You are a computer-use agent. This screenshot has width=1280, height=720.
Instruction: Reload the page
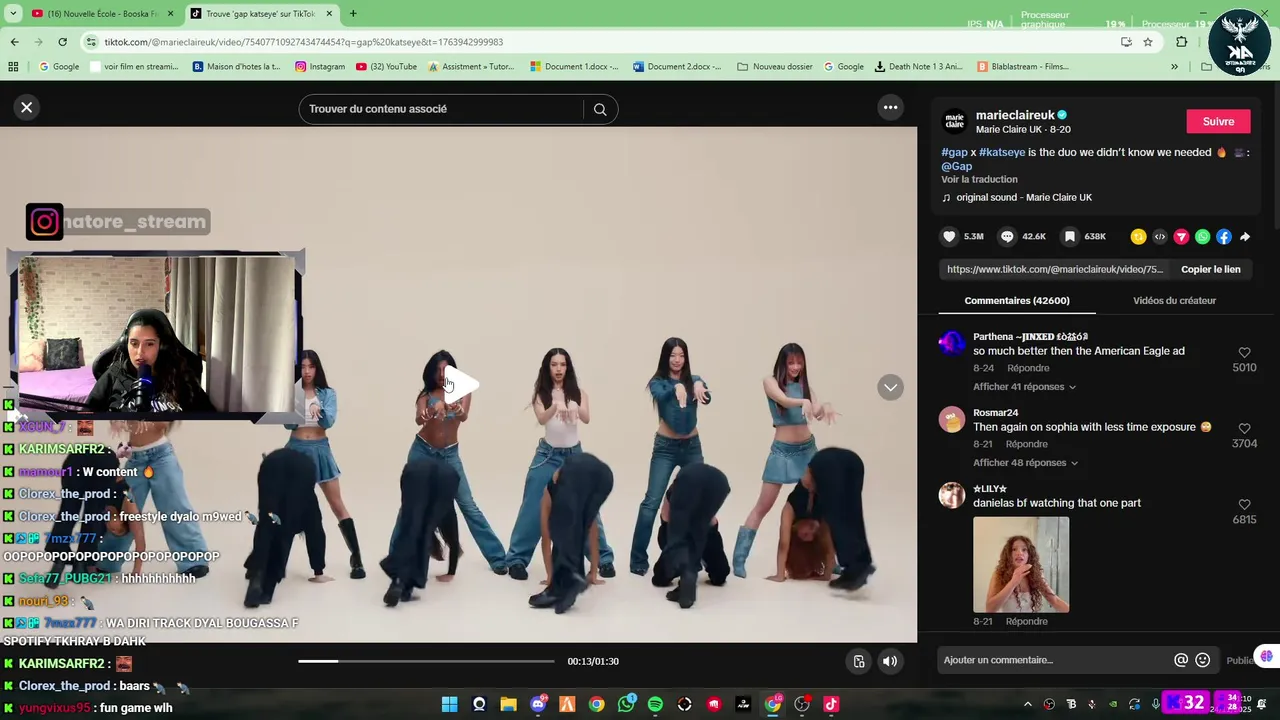(62, 42)
